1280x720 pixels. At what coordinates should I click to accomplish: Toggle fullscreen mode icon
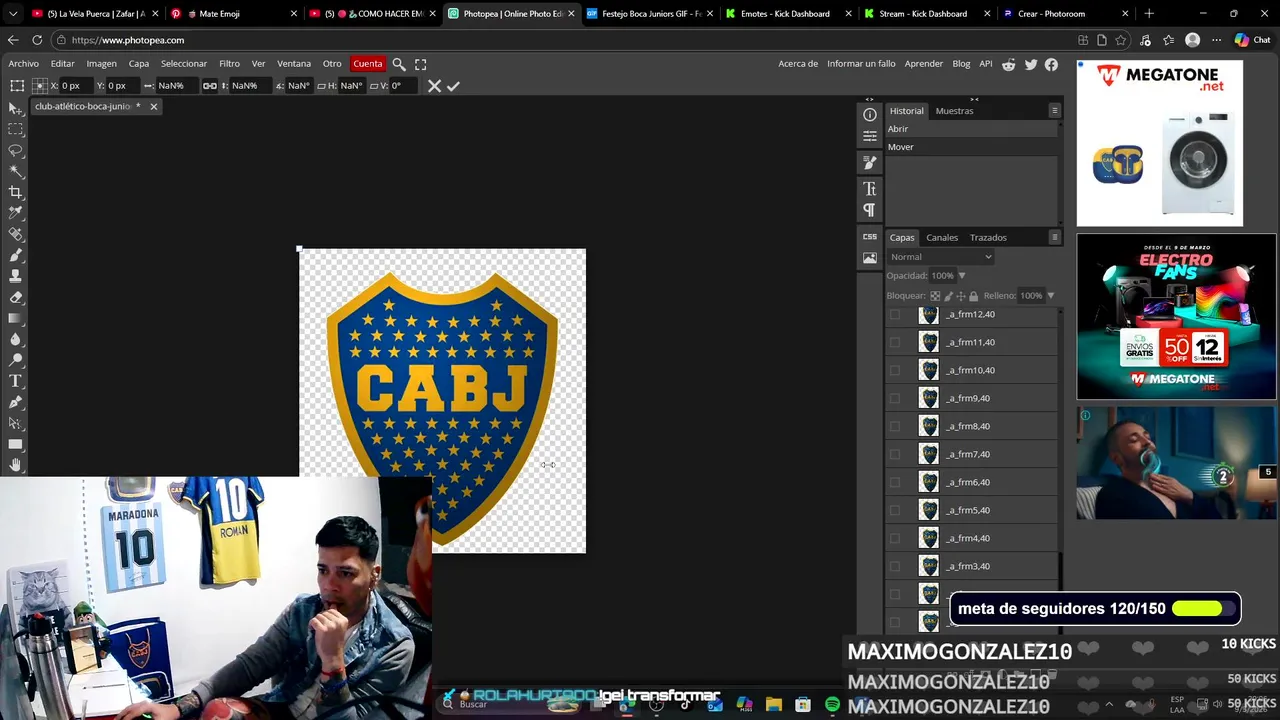(421, 64)
